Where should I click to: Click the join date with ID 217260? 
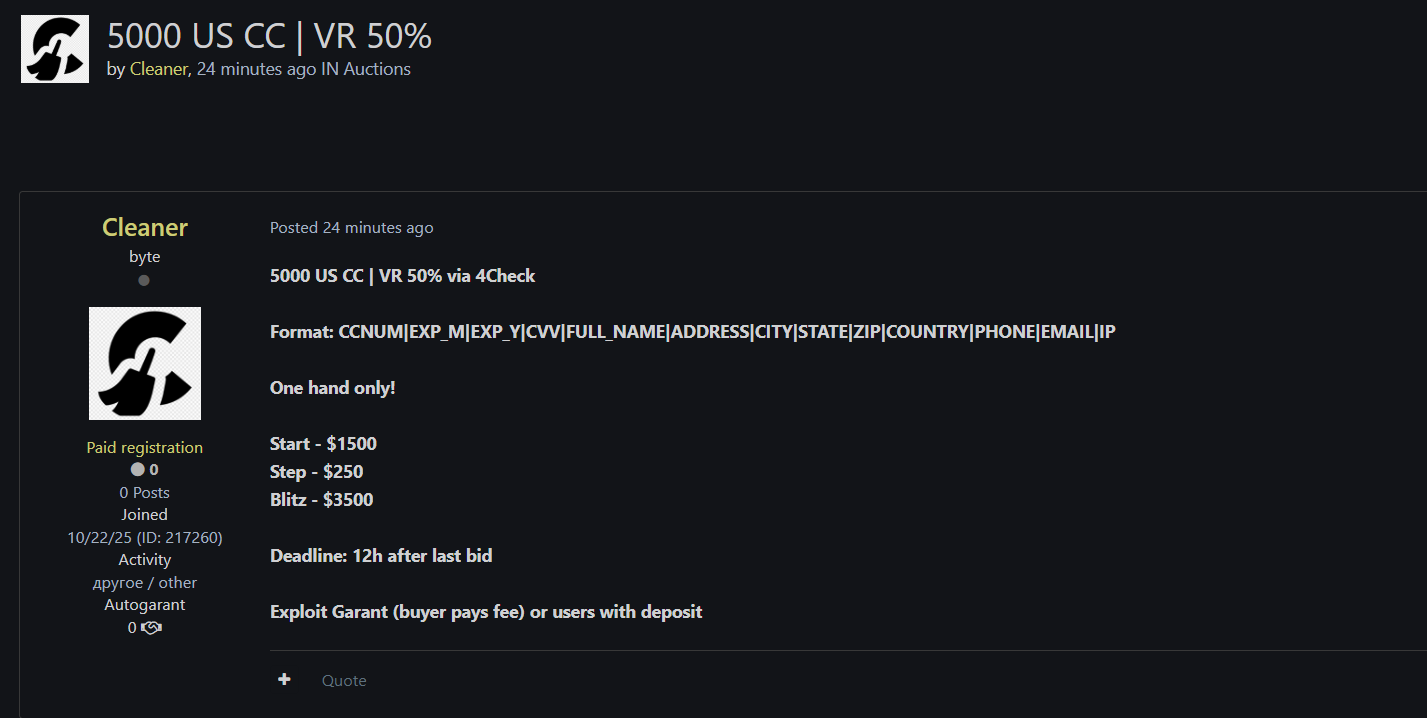[x=145, y=538]
